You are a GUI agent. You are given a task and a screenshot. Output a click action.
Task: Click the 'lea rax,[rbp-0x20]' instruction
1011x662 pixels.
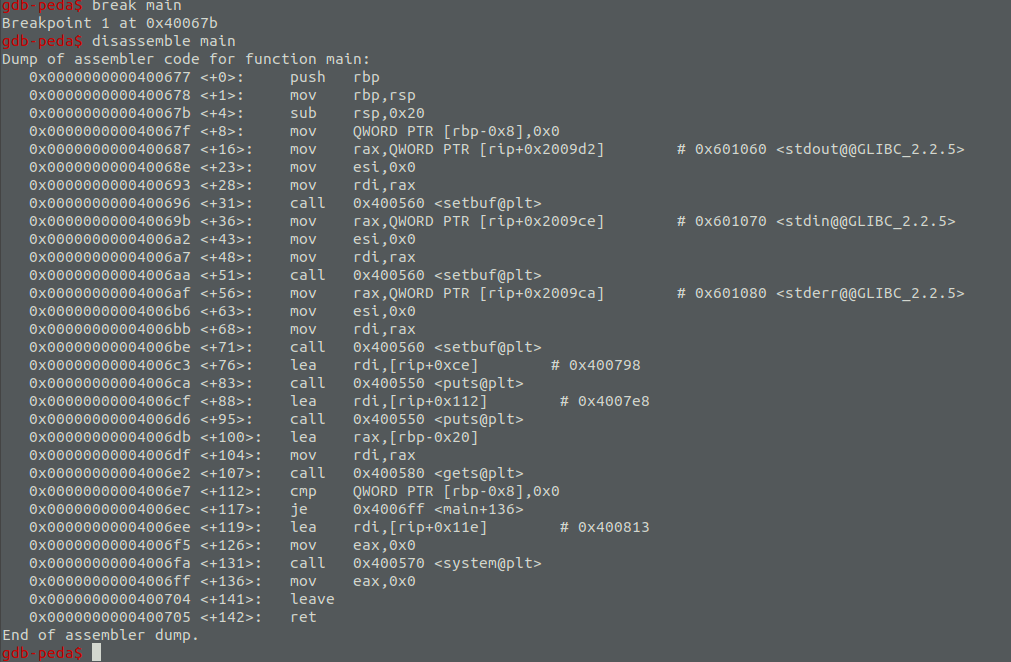[384, 437]
